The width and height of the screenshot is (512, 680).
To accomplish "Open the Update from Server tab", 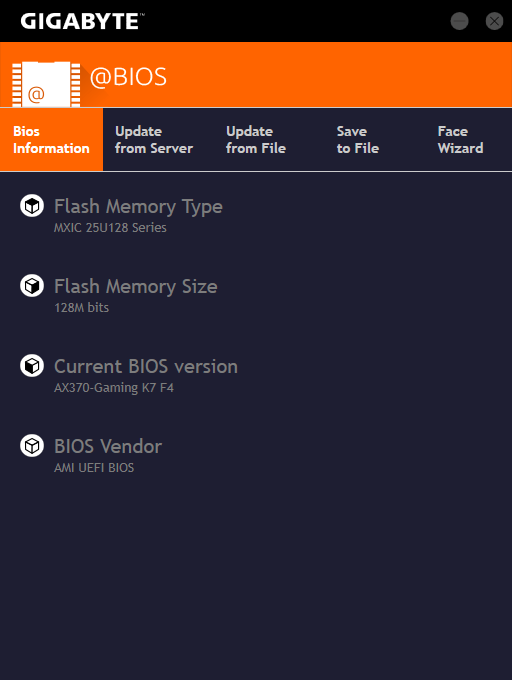I will [x=154, y=140].
